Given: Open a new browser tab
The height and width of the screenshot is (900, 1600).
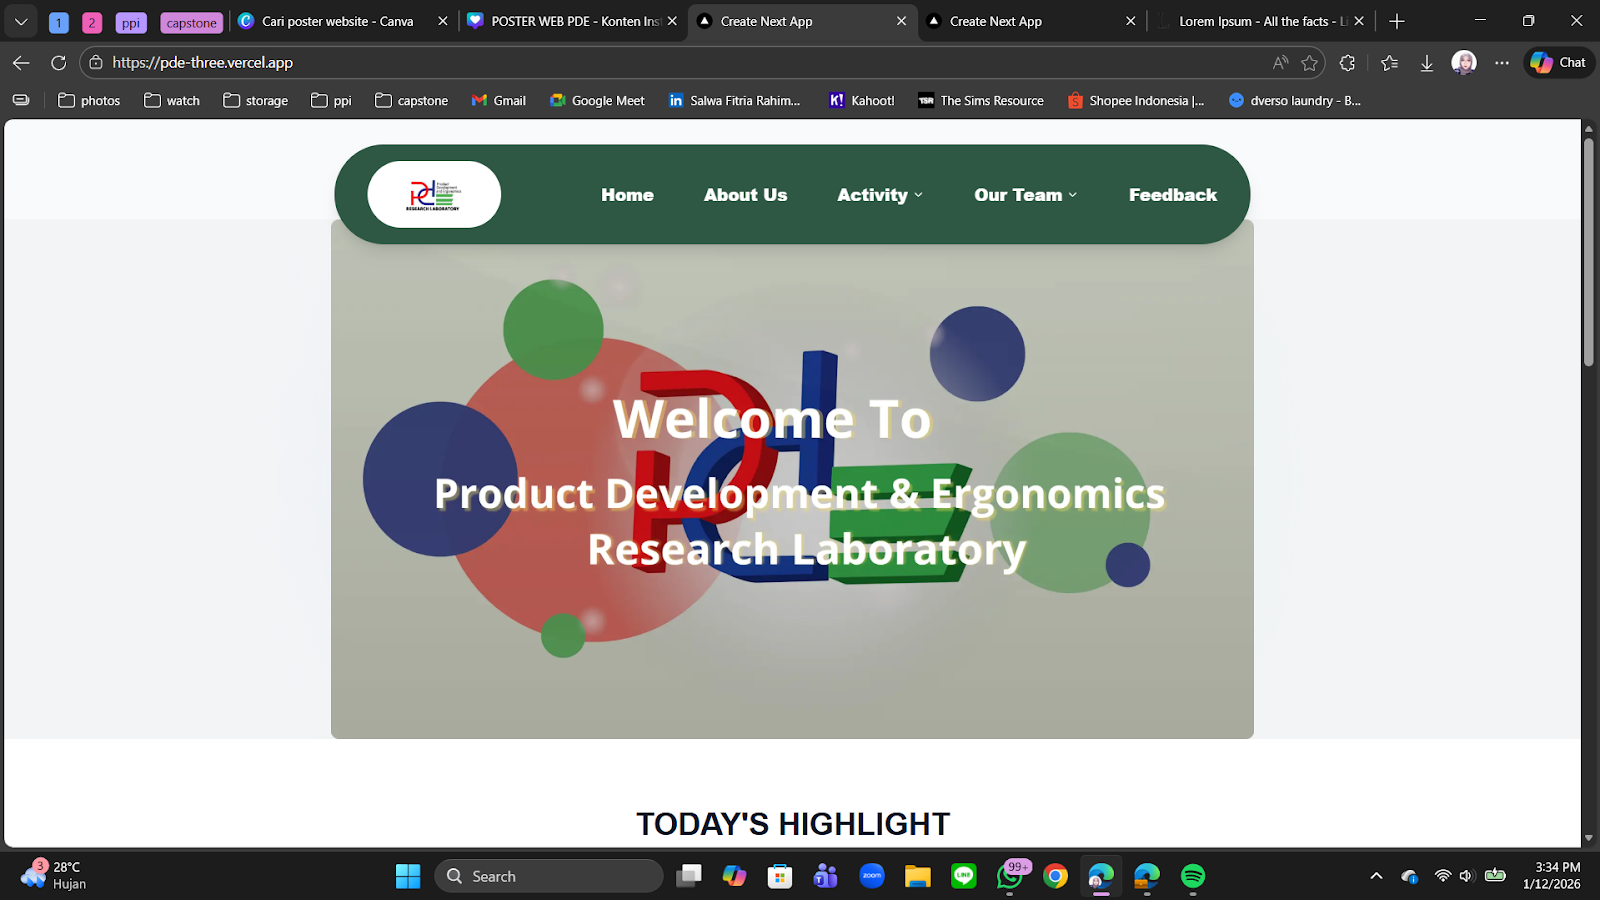Looking at the screenshot, I should coord(1397,21).
